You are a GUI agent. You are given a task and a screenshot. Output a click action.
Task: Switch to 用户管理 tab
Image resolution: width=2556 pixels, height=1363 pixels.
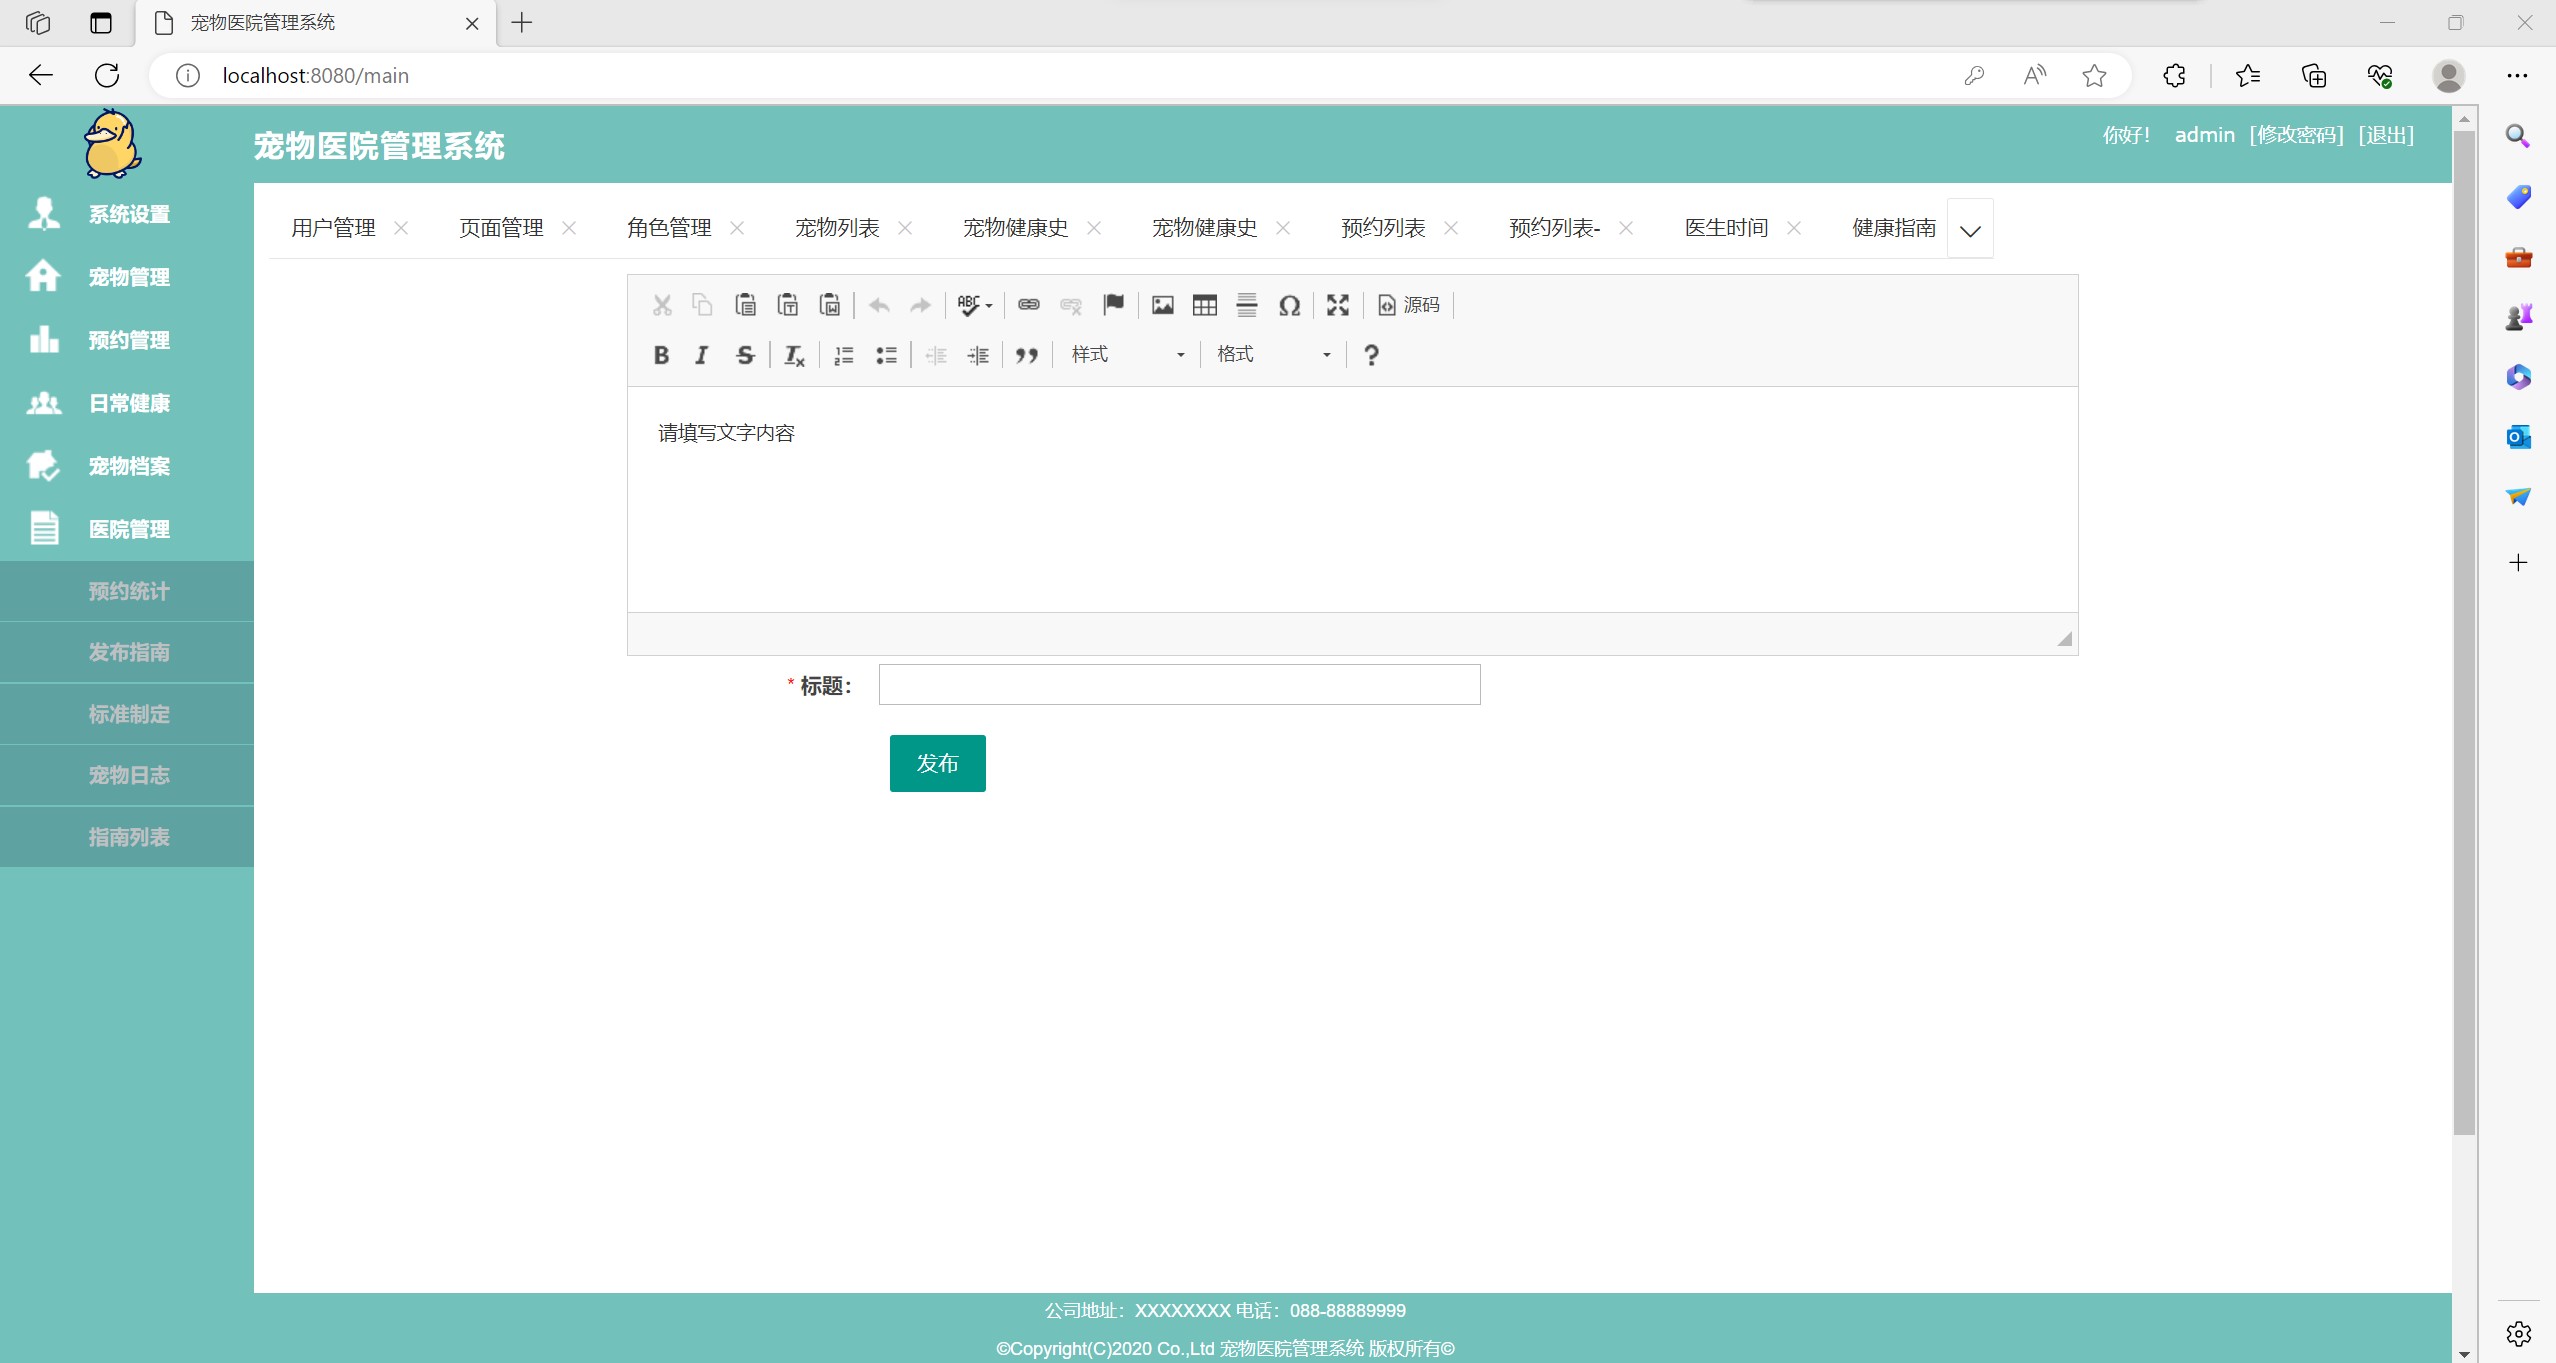(333, 228)
